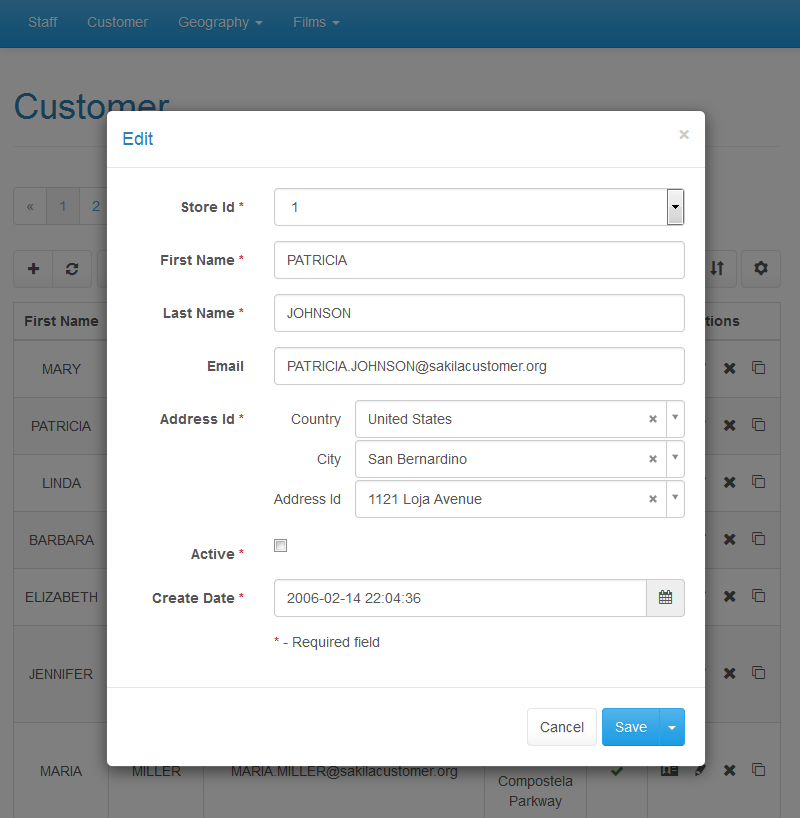
Task: Click the sort order arrows icon
Action: point(717,268)
